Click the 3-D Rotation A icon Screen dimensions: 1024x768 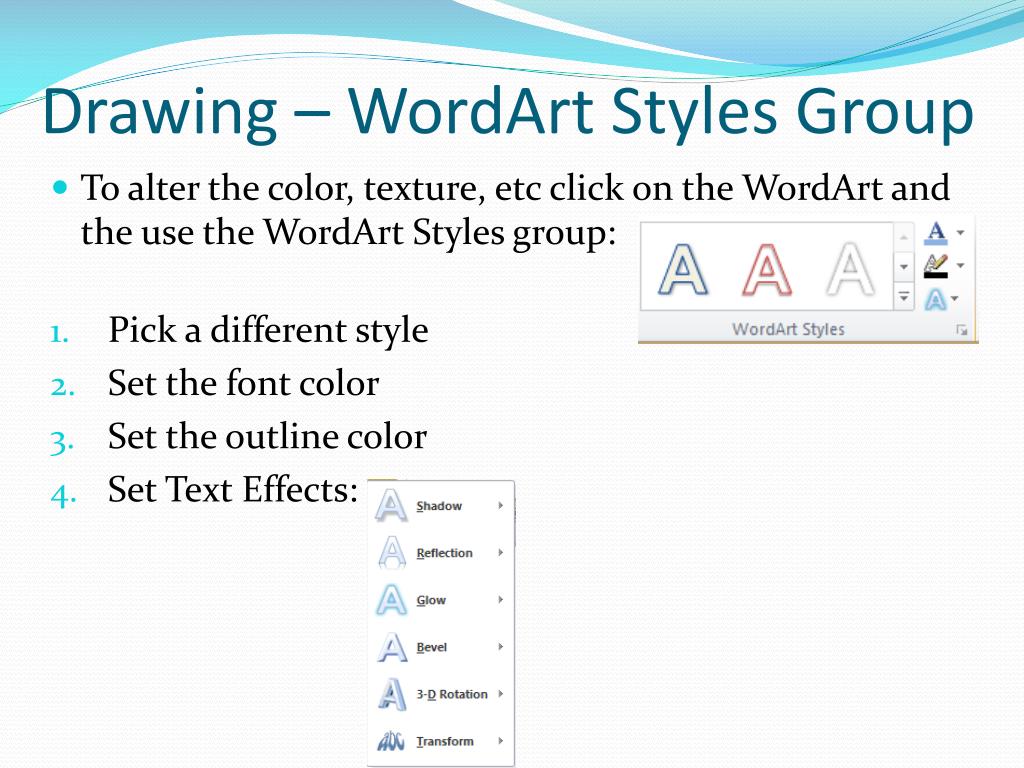click(392, 694)
